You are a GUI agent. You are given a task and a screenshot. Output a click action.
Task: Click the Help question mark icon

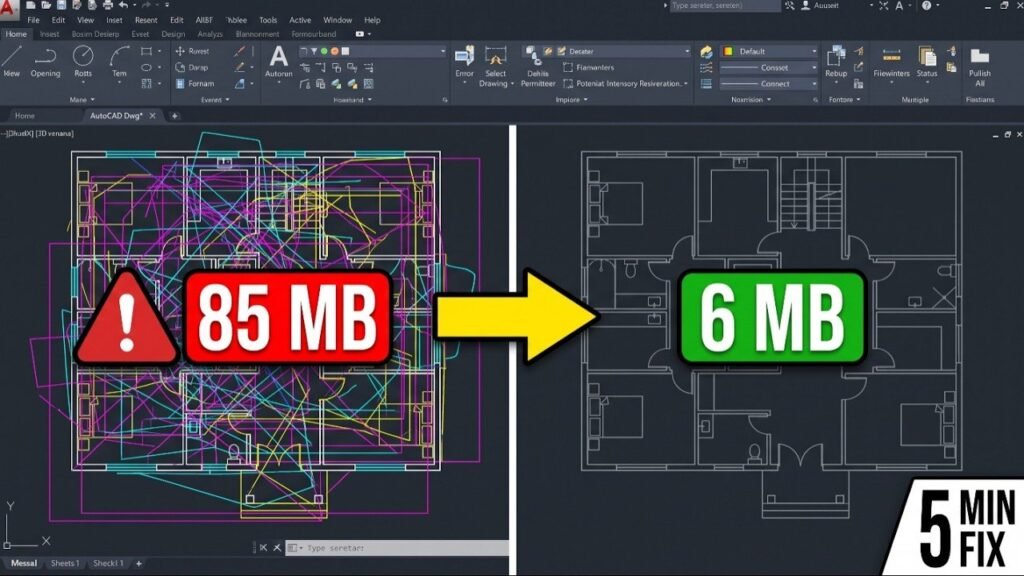(x=926, y=5)
